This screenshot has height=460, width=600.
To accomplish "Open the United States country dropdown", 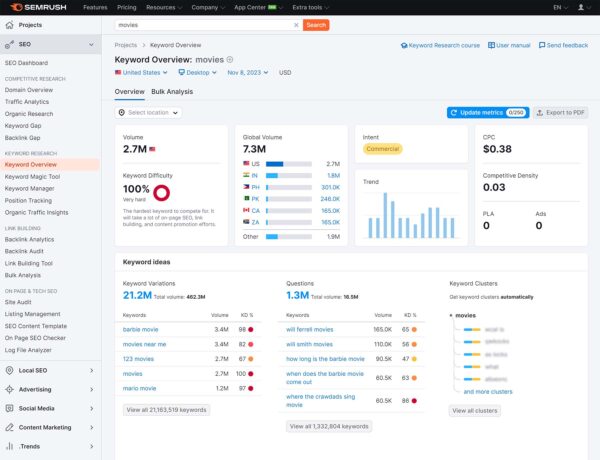I will coord(141,72).
